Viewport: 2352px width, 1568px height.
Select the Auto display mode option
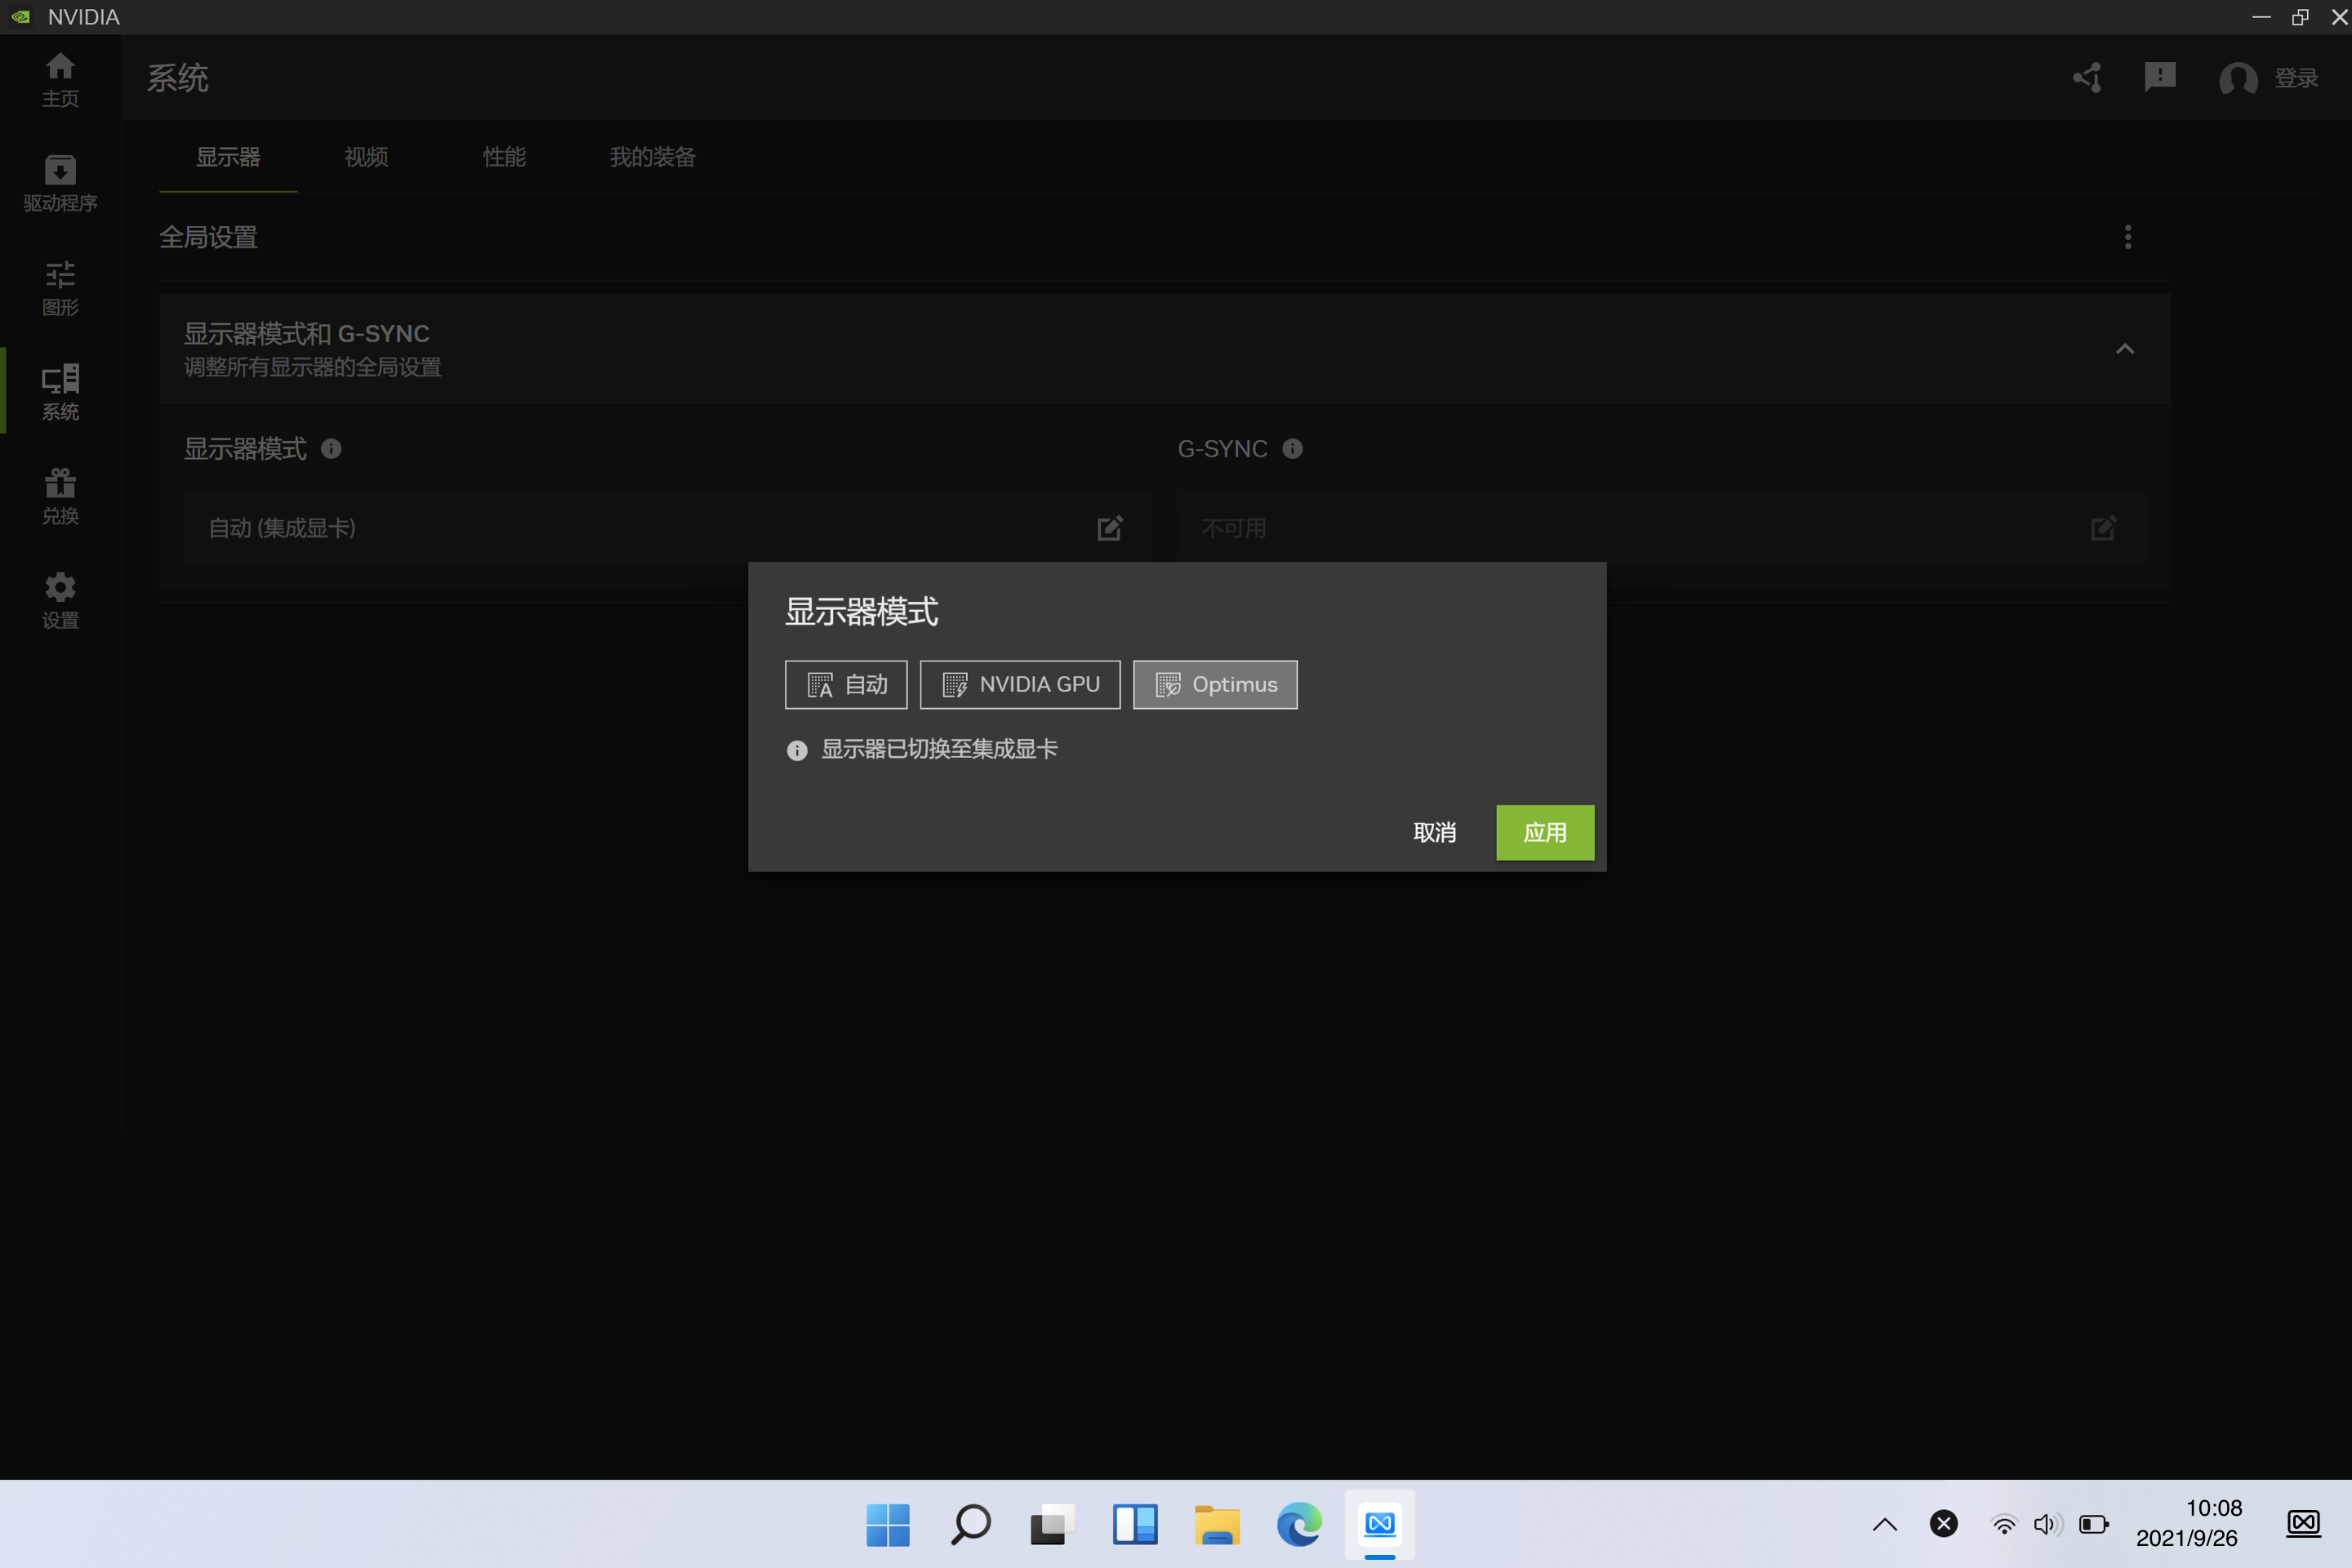(x=846, y=685)
